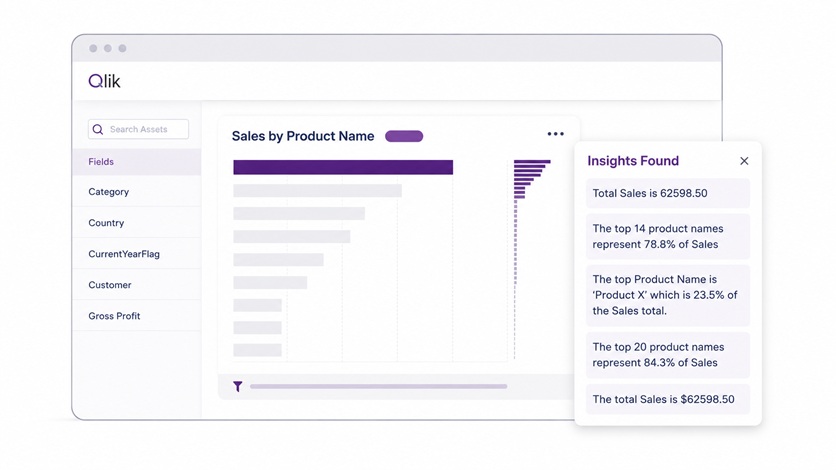
Task: Click the filter funnel icon
Action: pos(238,386)
